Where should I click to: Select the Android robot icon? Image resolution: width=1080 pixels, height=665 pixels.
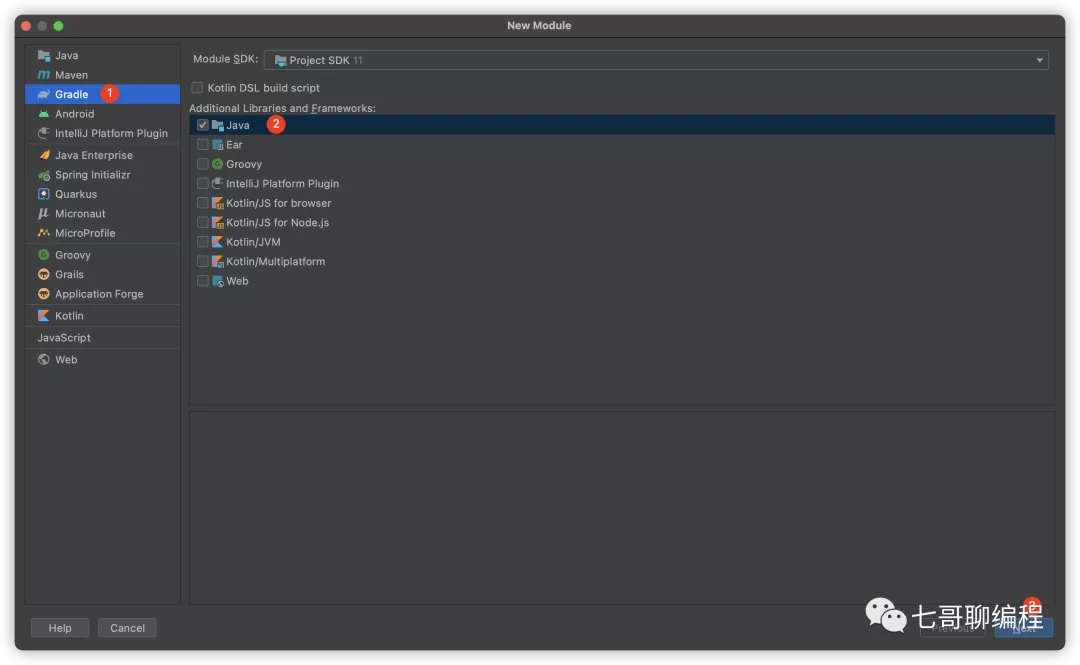44,114
